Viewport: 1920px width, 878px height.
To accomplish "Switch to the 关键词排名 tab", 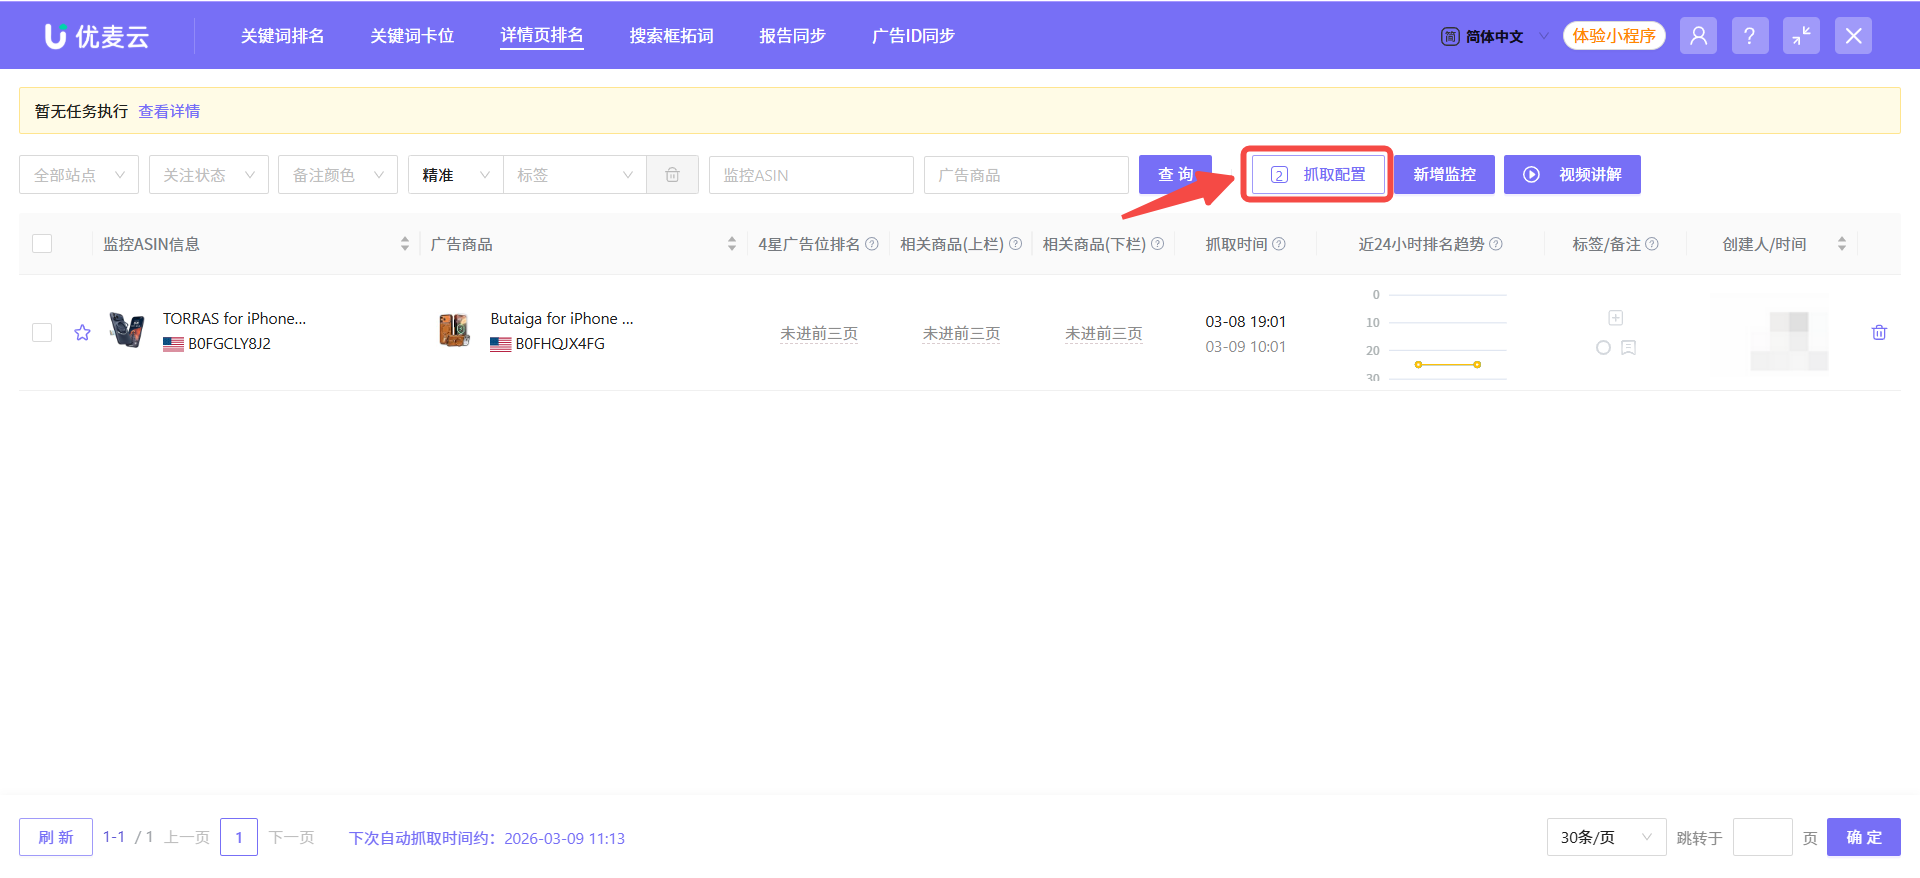I will [x=282, y=36].
